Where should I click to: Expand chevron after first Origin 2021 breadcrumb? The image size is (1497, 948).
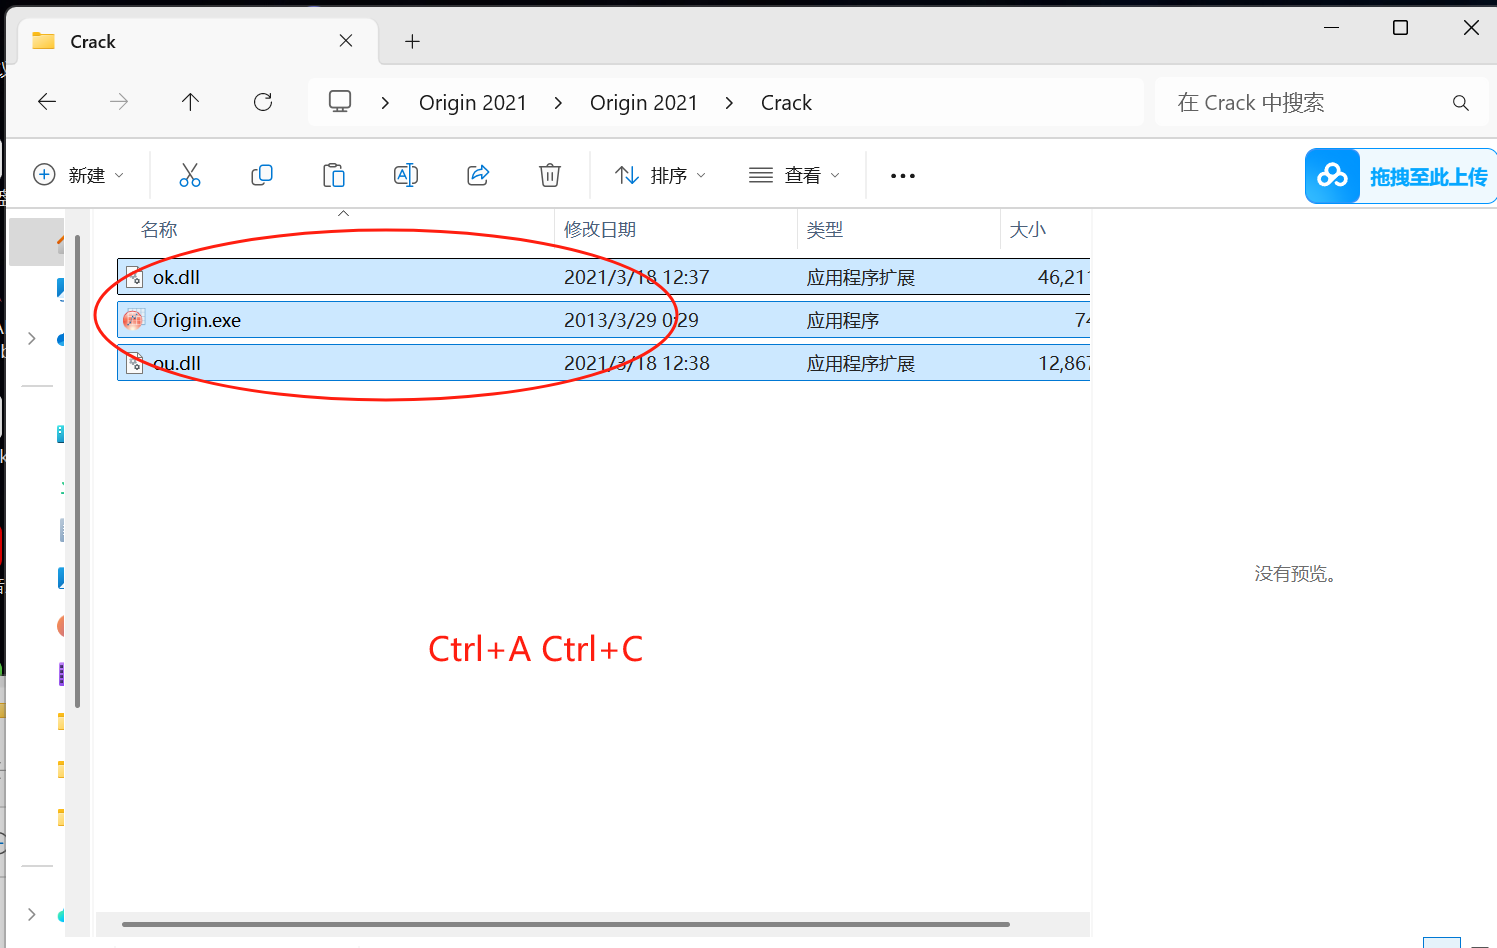pos(558,103)
